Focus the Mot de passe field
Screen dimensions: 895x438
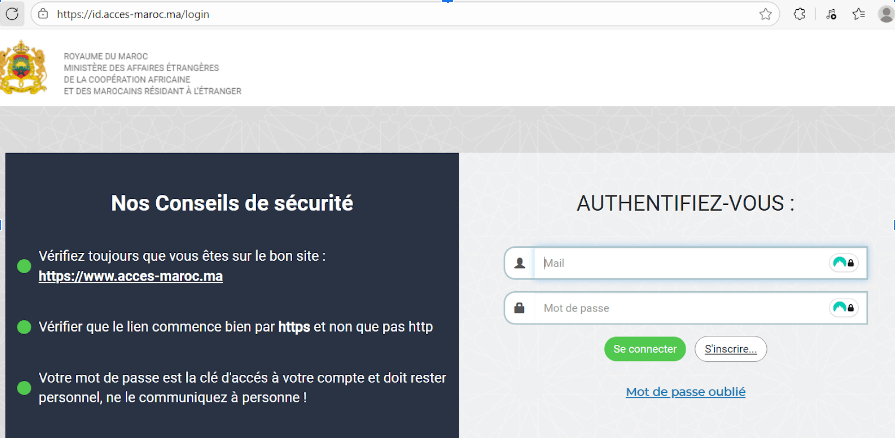click(680, 308)
